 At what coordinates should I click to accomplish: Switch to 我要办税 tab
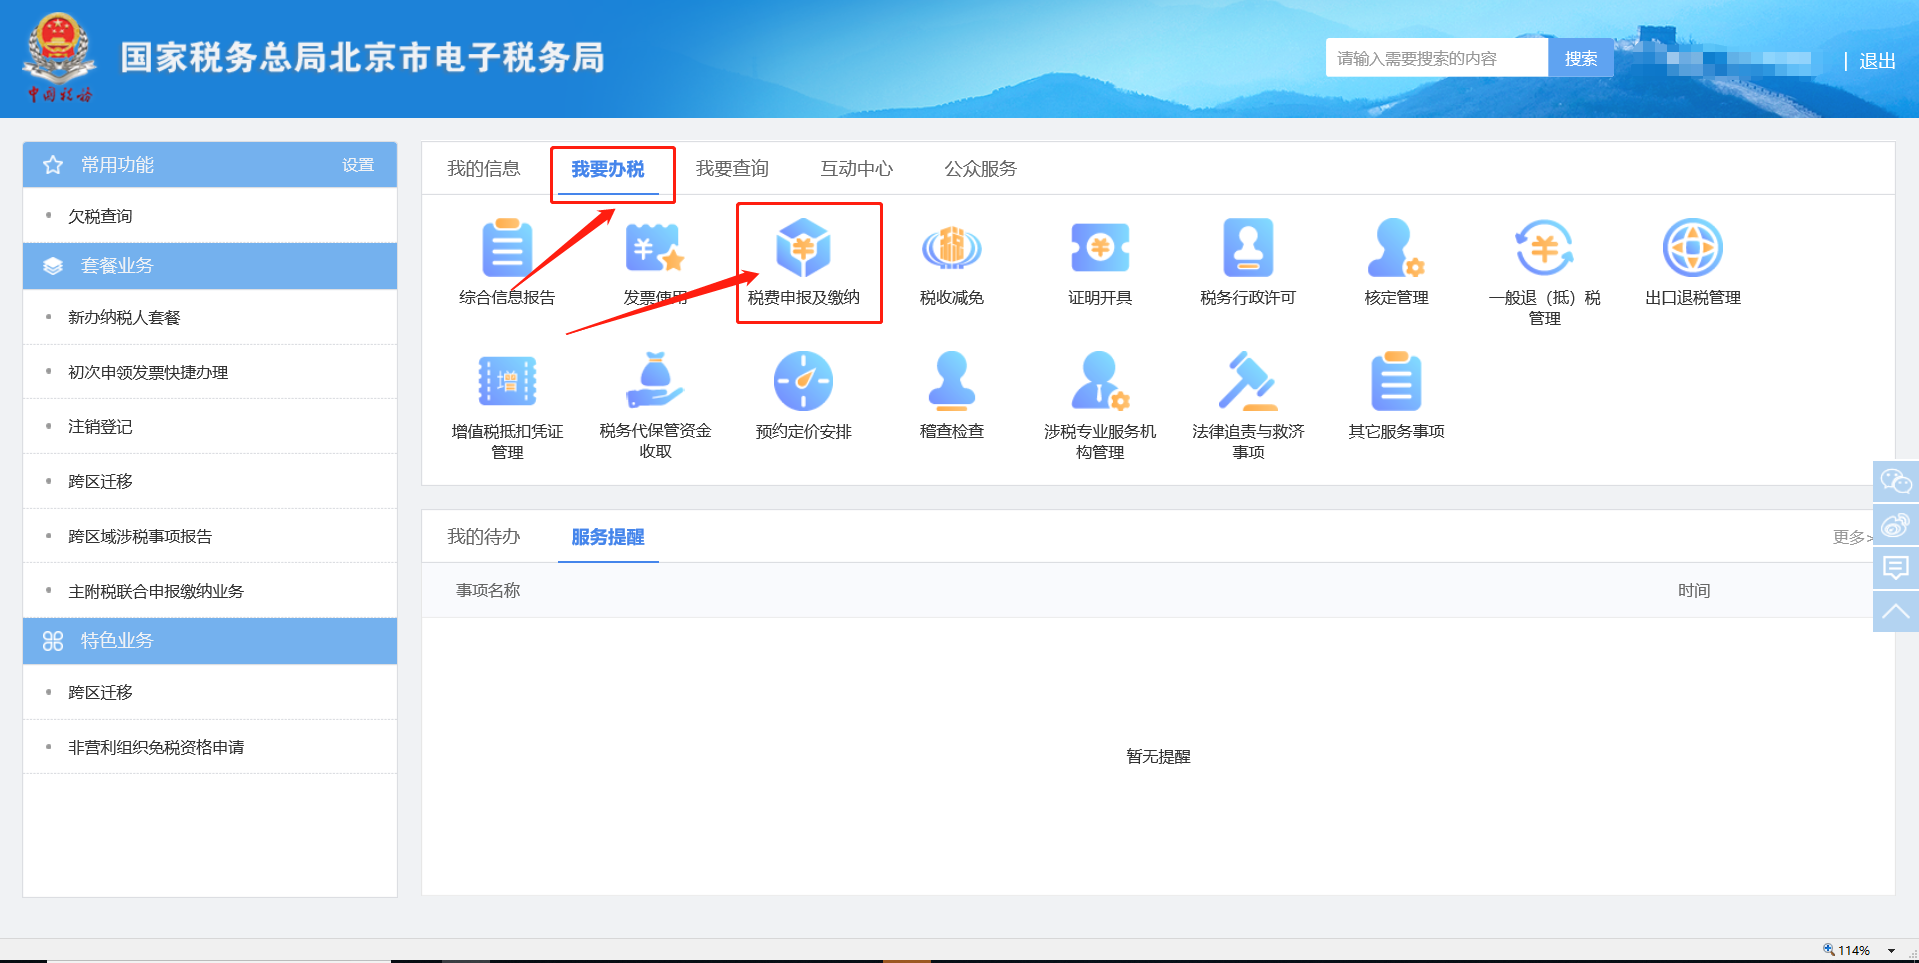pyautogui.click(x=608, y=169)
